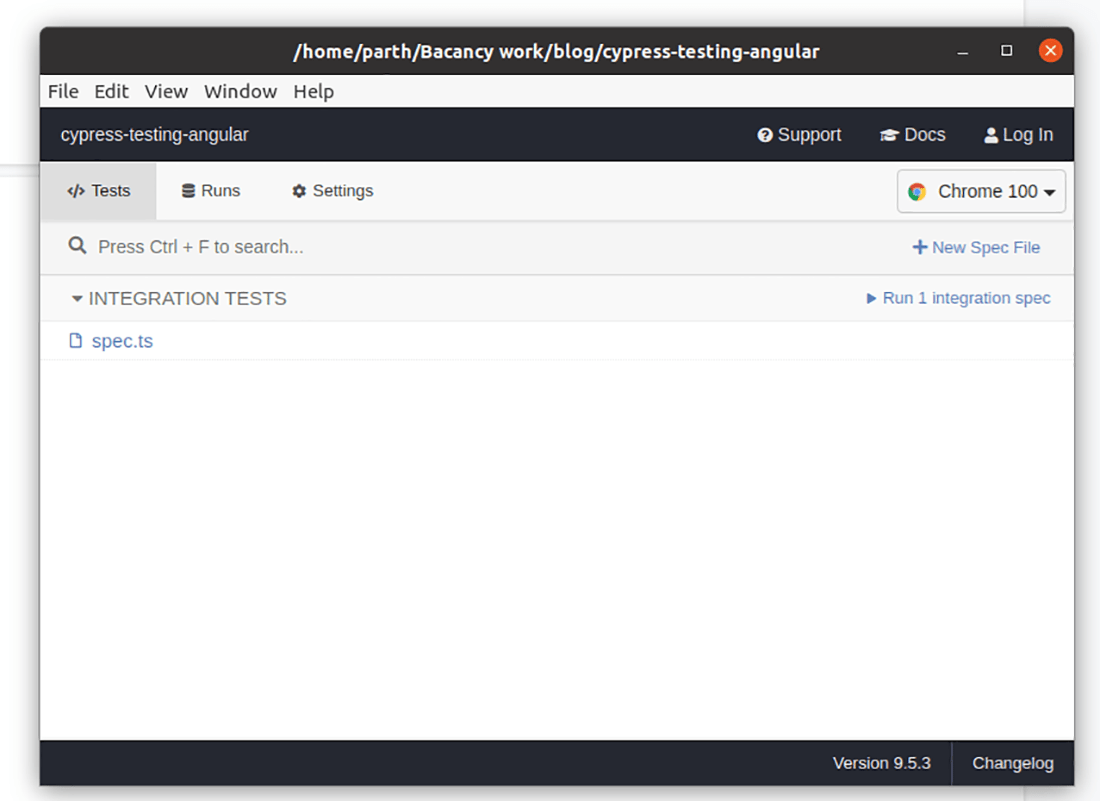Click the gear icon on Settings tab
1100x801 pixels.
click(x=300, y=191)
